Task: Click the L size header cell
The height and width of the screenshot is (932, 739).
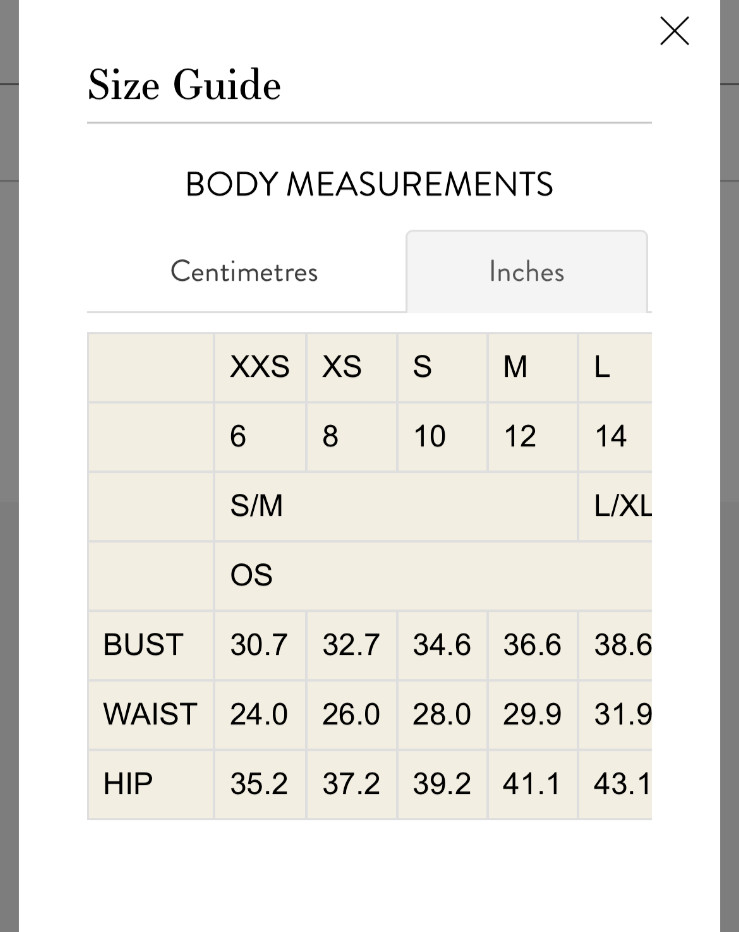Action: 615,367
